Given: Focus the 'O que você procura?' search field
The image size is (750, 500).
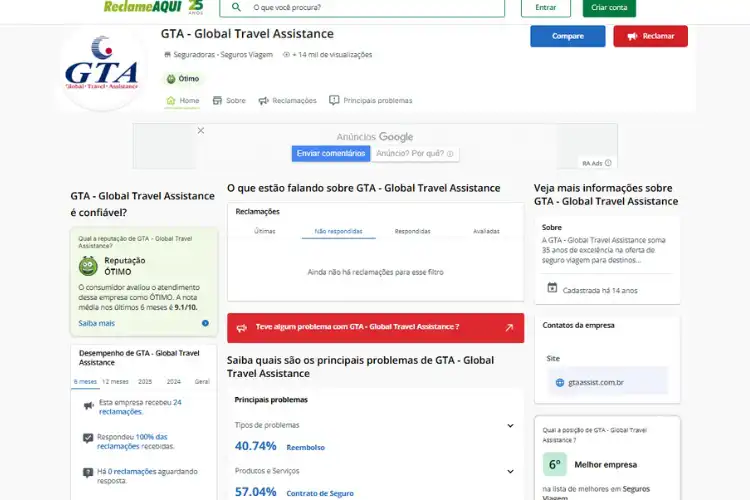Looking at the screenshot, I should tap(362, 8).
